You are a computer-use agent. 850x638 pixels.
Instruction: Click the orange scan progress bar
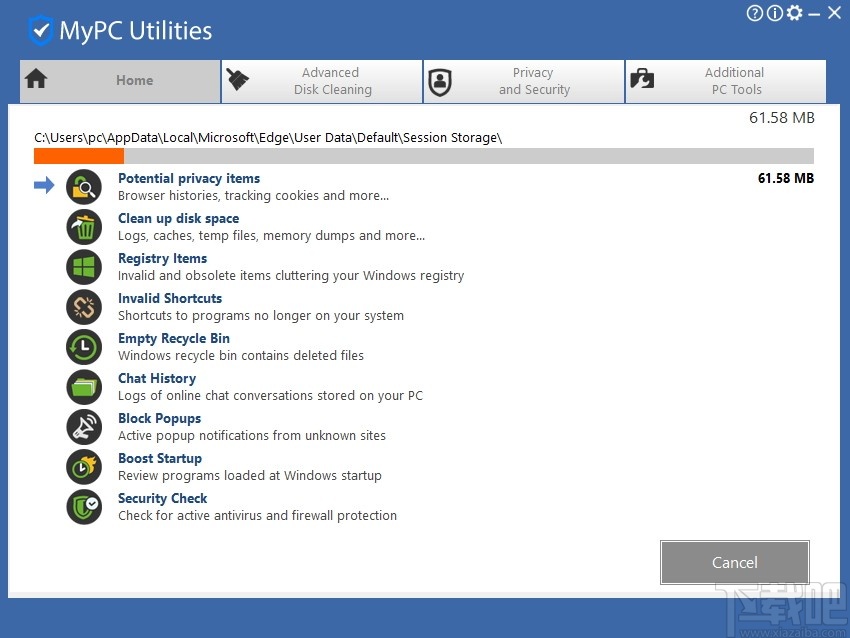pos(78,156)
